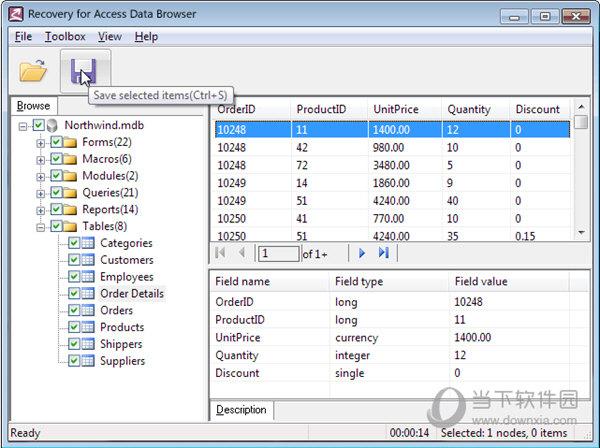Open the View menu

click(110, 37)
